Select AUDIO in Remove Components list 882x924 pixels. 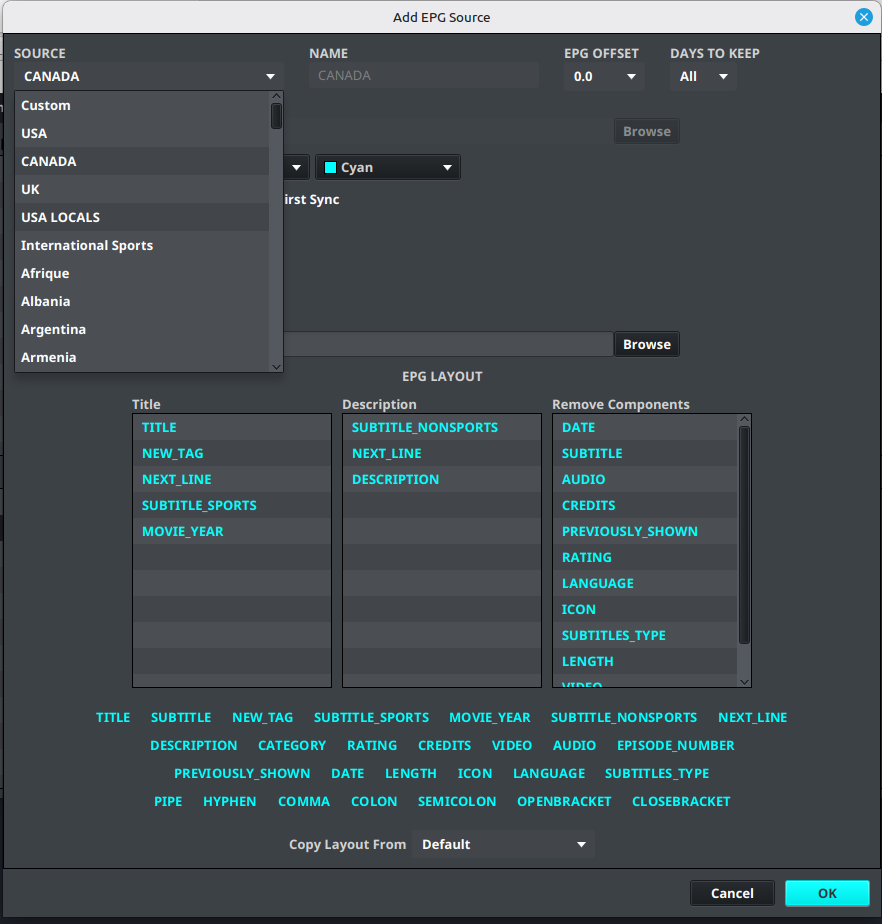pos(645,479)
